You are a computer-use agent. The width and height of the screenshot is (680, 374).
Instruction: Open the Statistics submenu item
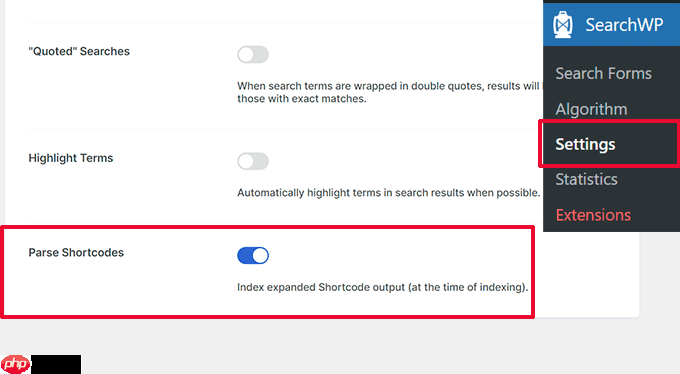[x=586, y=179]
